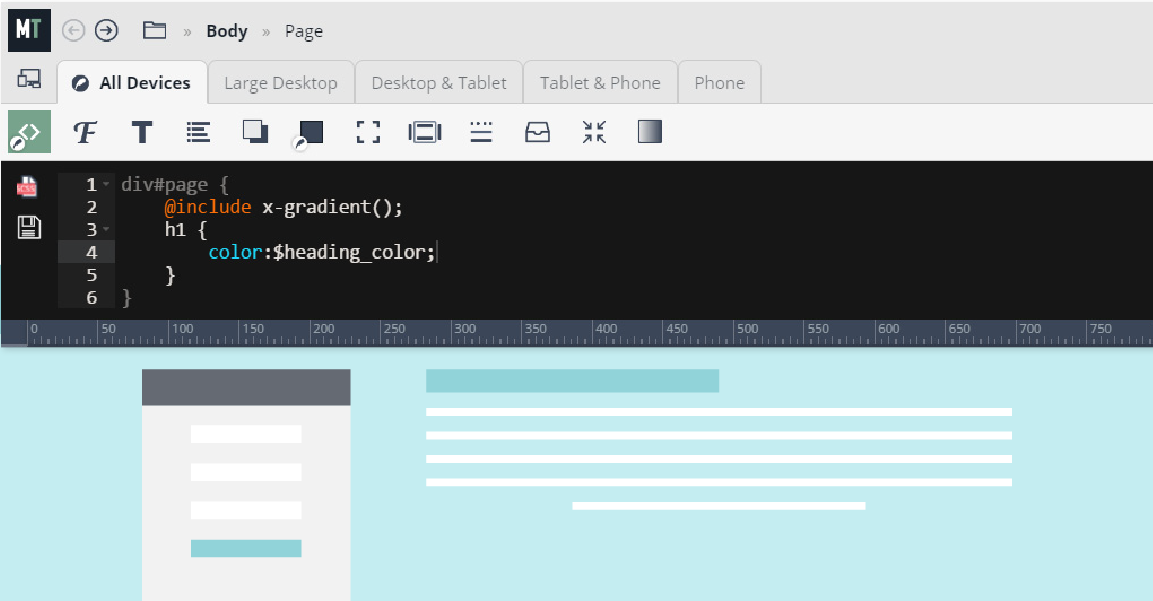
Task: Collapse code fold arrow on line 1
Action: pos(107,184)
